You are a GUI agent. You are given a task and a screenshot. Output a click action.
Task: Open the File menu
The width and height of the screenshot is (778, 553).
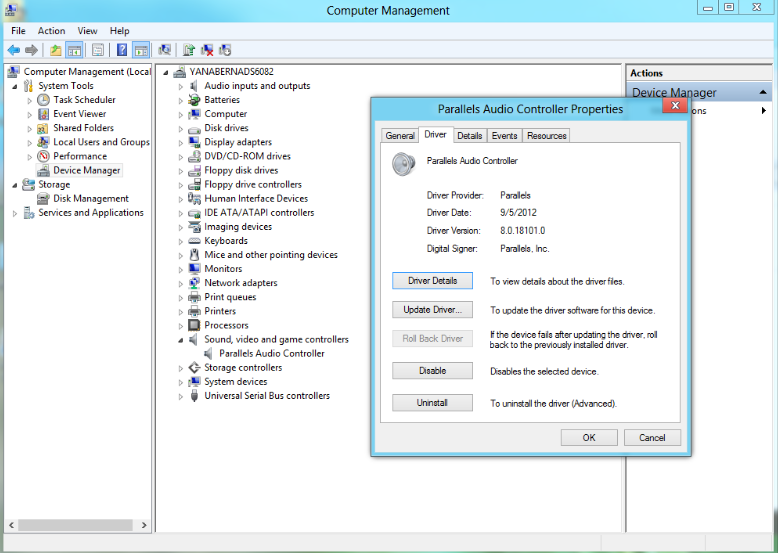(18, 31)
